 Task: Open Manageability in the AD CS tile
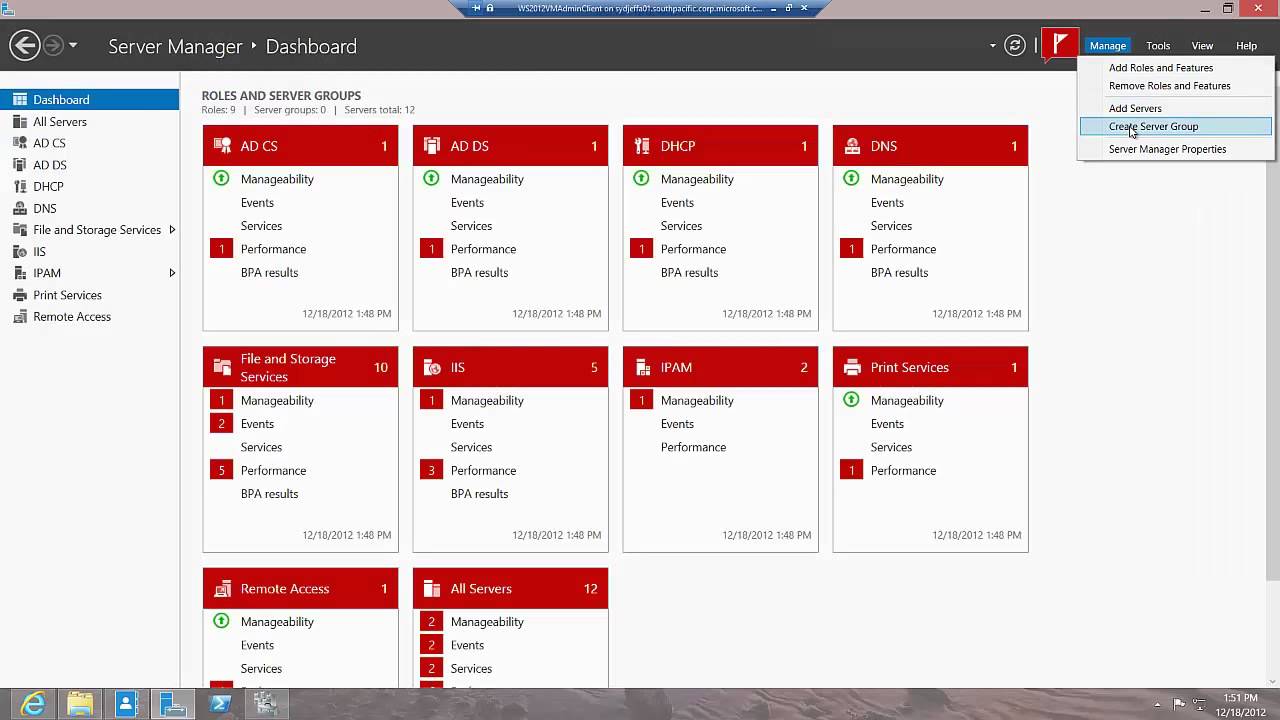pos(277,179)
